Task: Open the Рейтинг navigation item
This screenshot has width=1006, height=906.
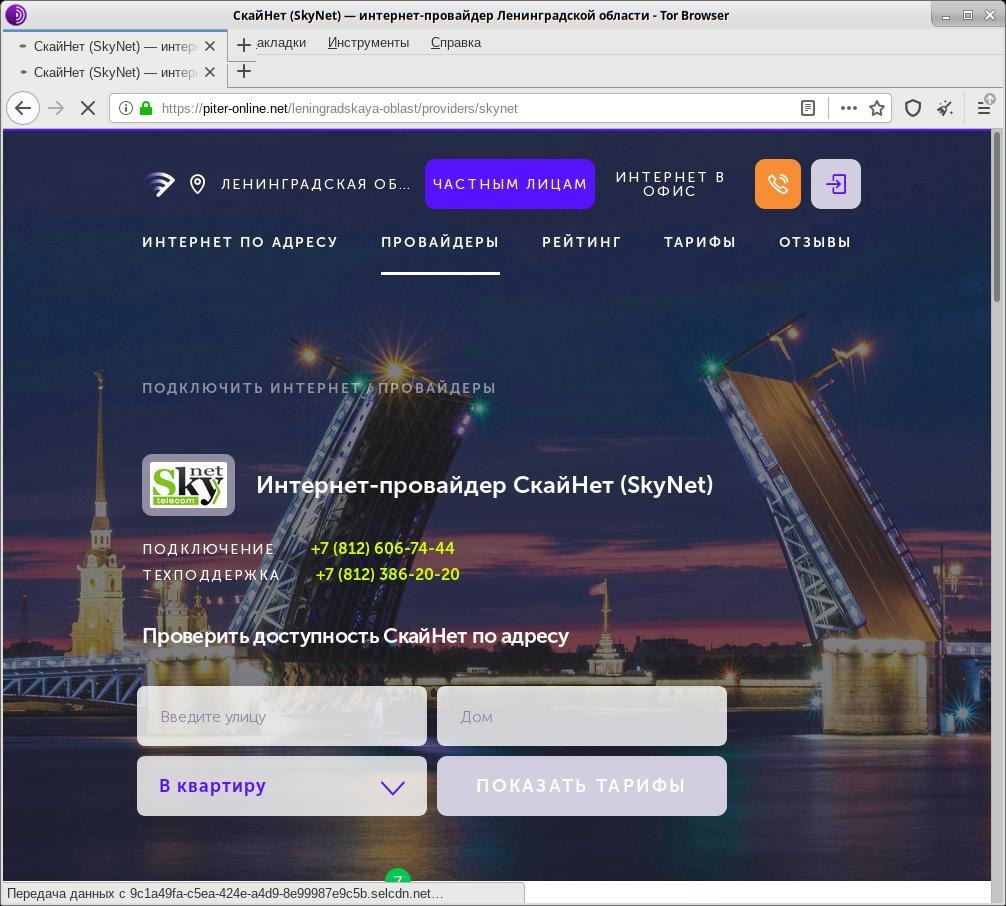Action: (x=581, y=242)
